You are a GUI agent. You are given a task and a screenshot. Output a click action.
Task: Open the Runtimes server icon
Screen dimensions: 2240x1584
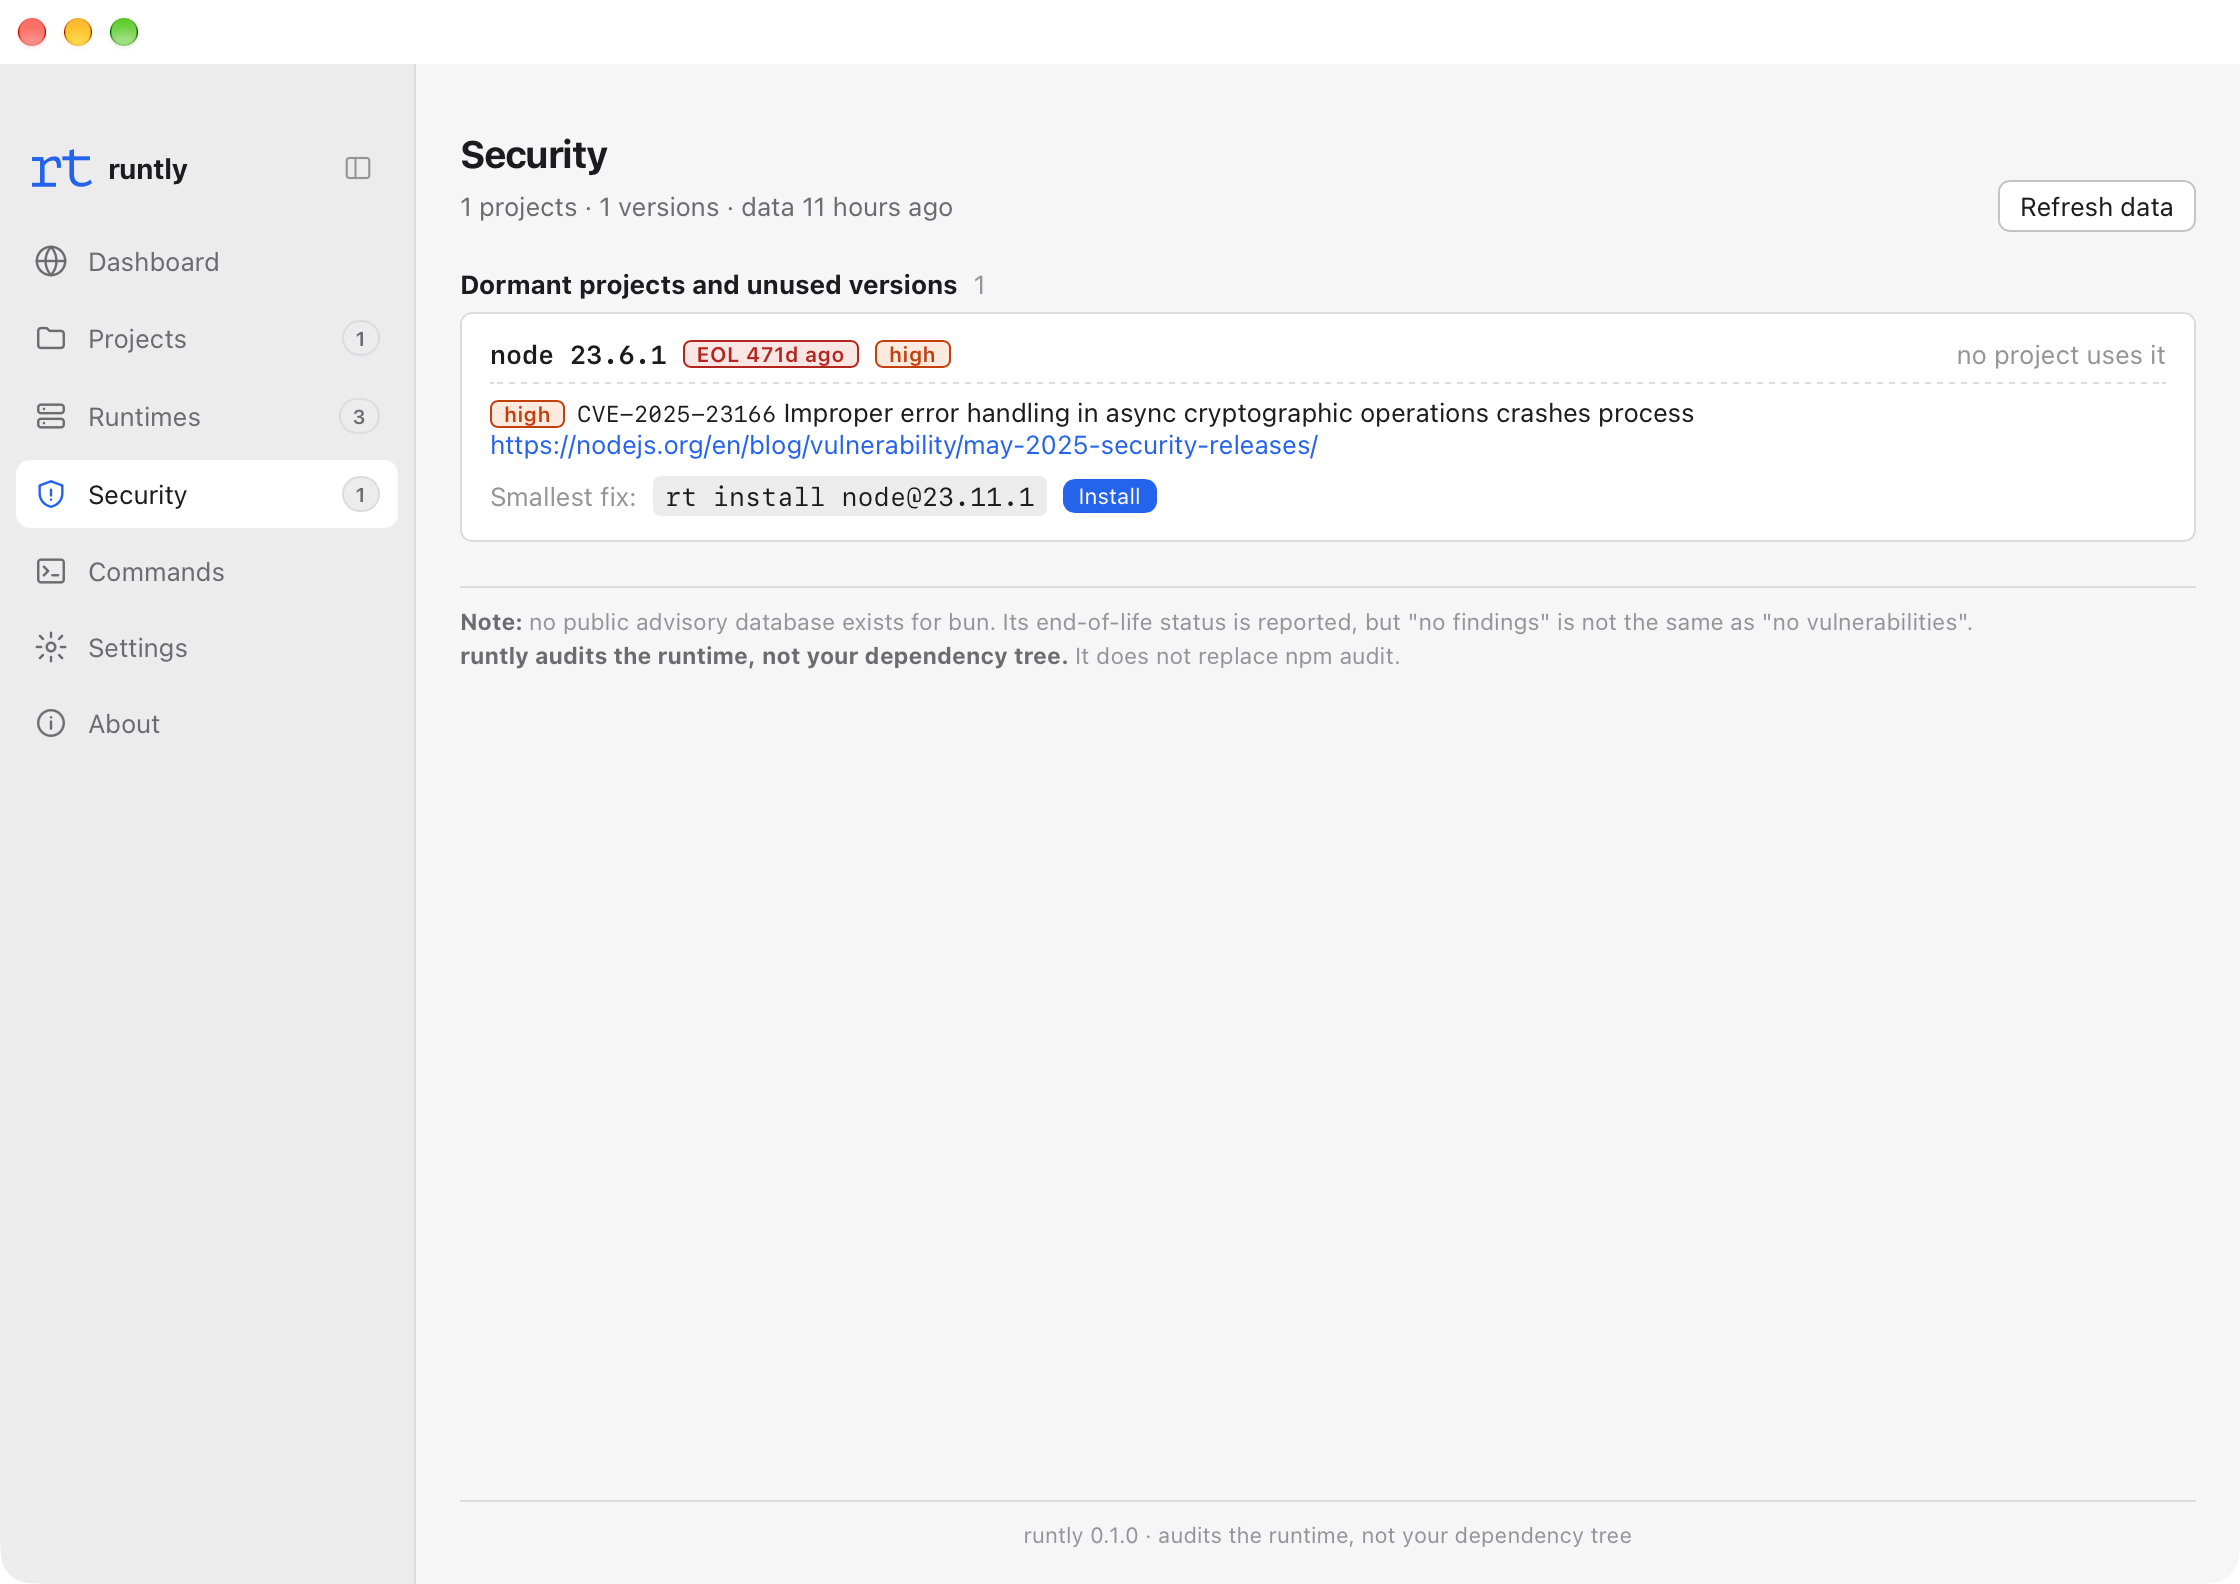[x=51, y=416]
